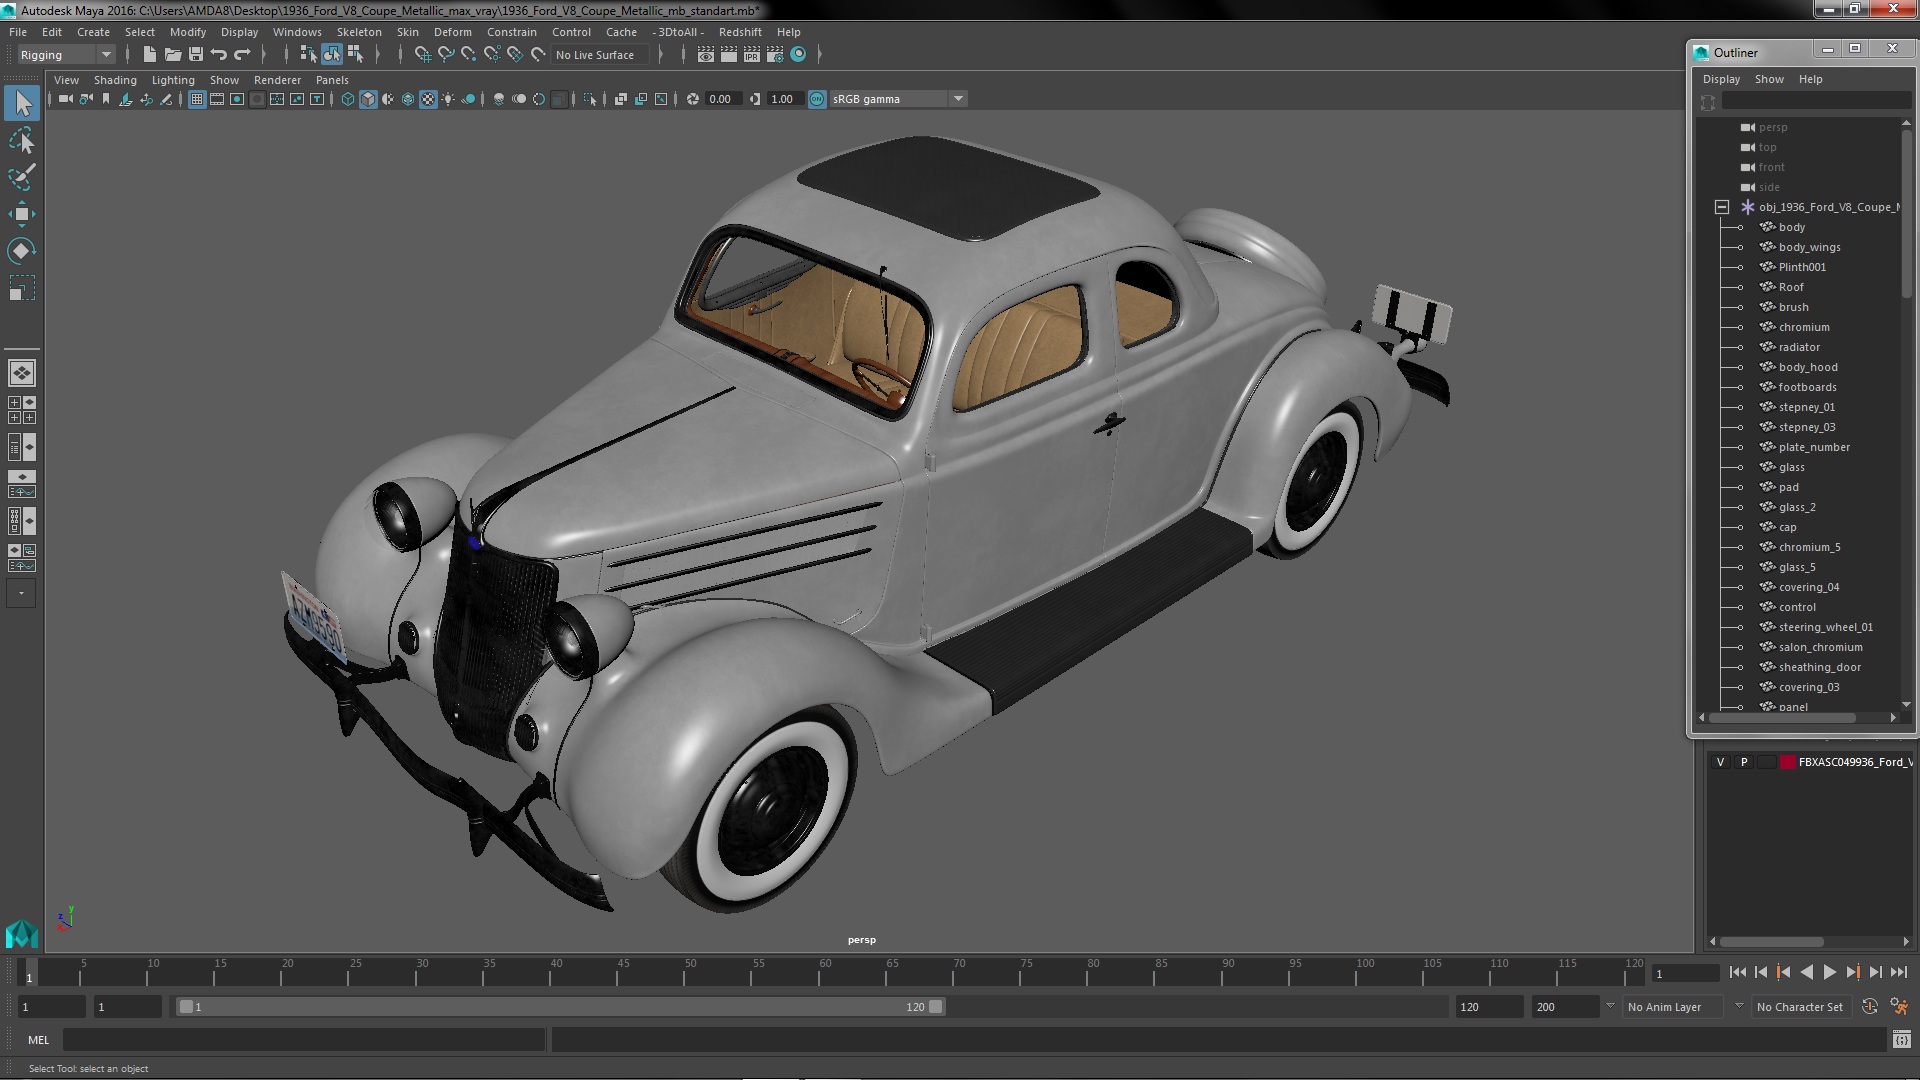Screen dimensions: 1920x1080
Task: Choose the Paint selection tool
Action: [x=21, y=178]
